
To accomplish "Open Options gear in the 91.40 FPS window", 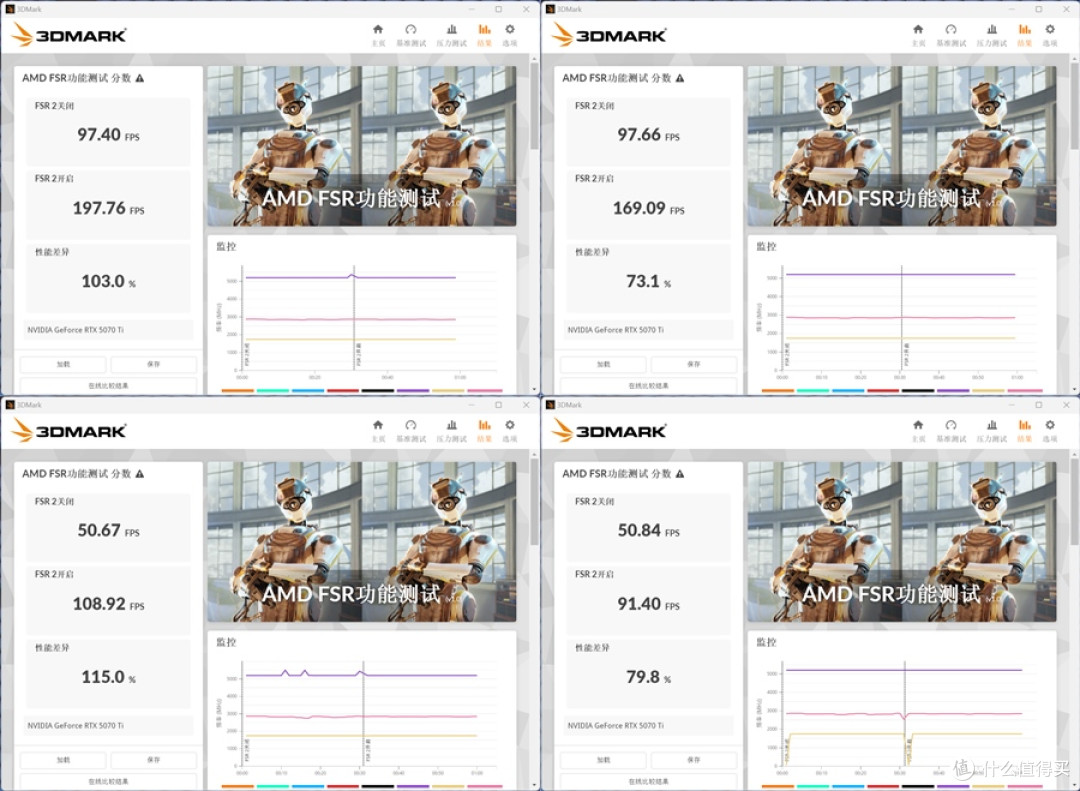I will (1050, 430).
